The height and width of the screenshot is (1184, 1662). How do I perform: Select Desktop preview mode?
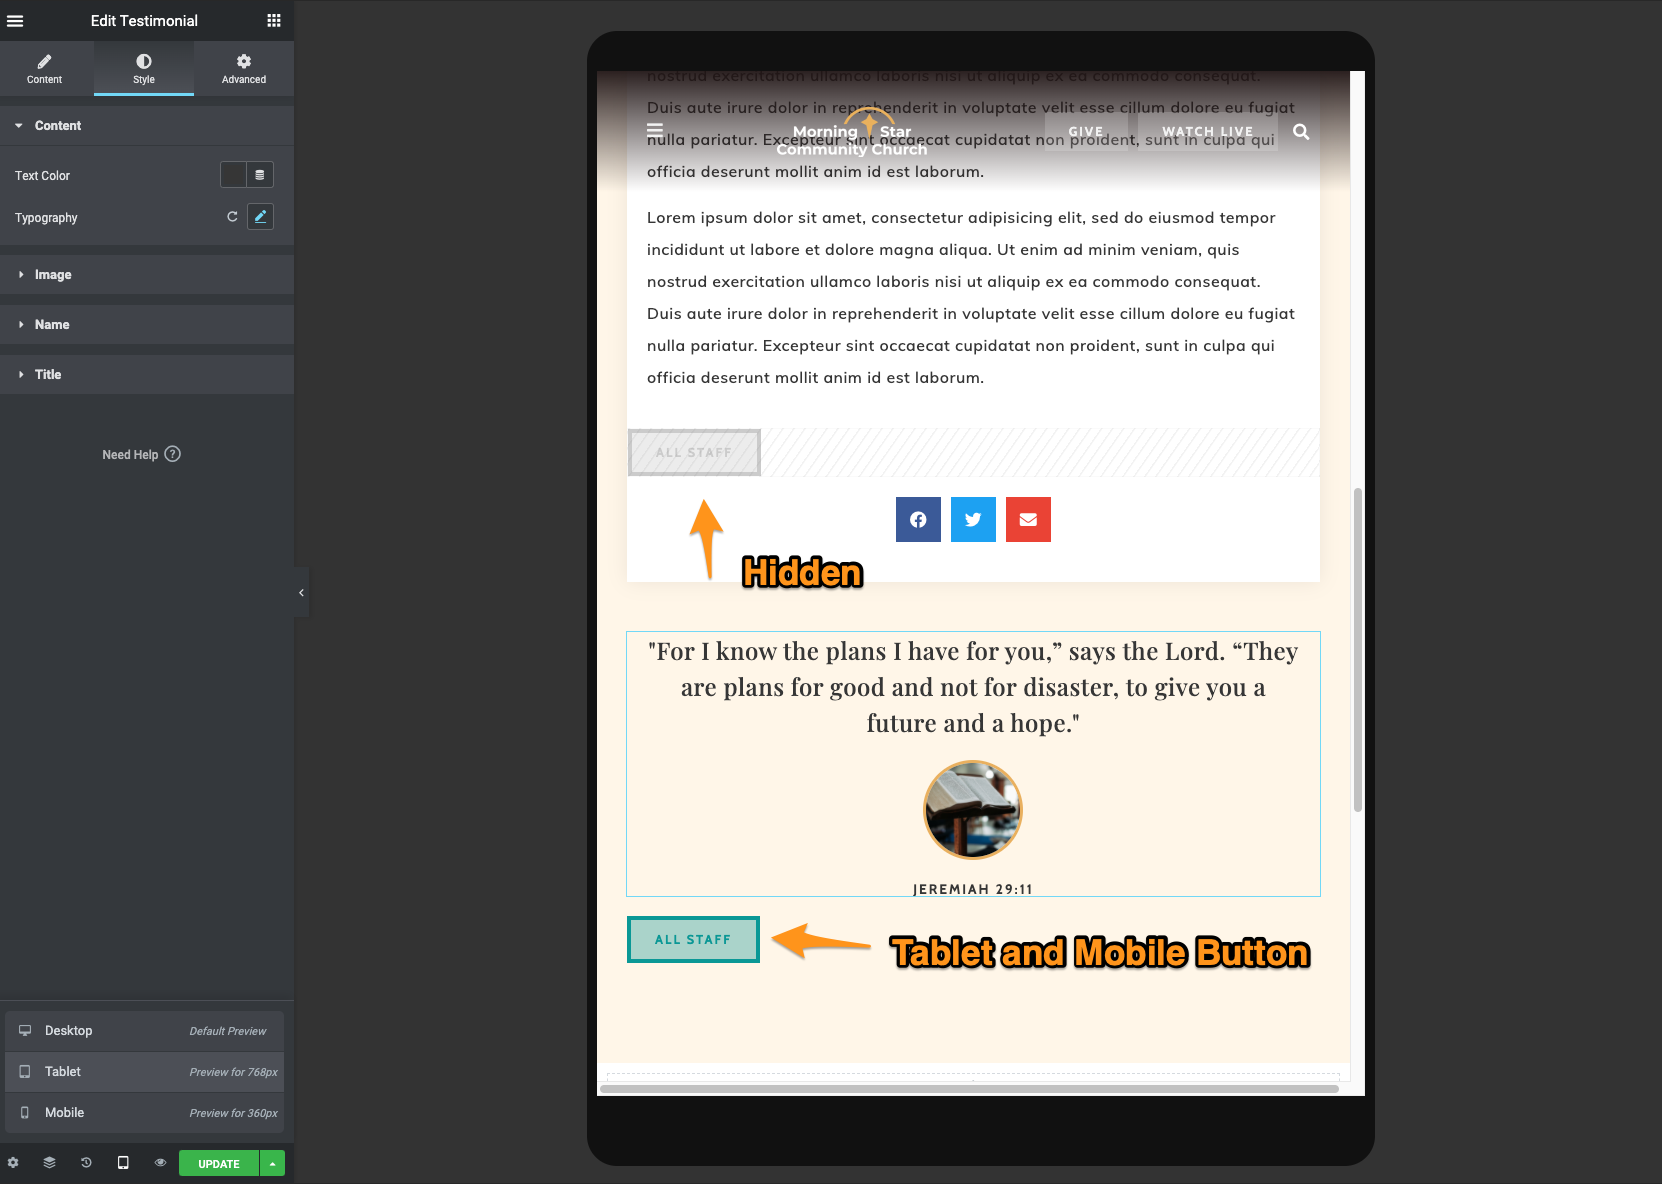144,1031
